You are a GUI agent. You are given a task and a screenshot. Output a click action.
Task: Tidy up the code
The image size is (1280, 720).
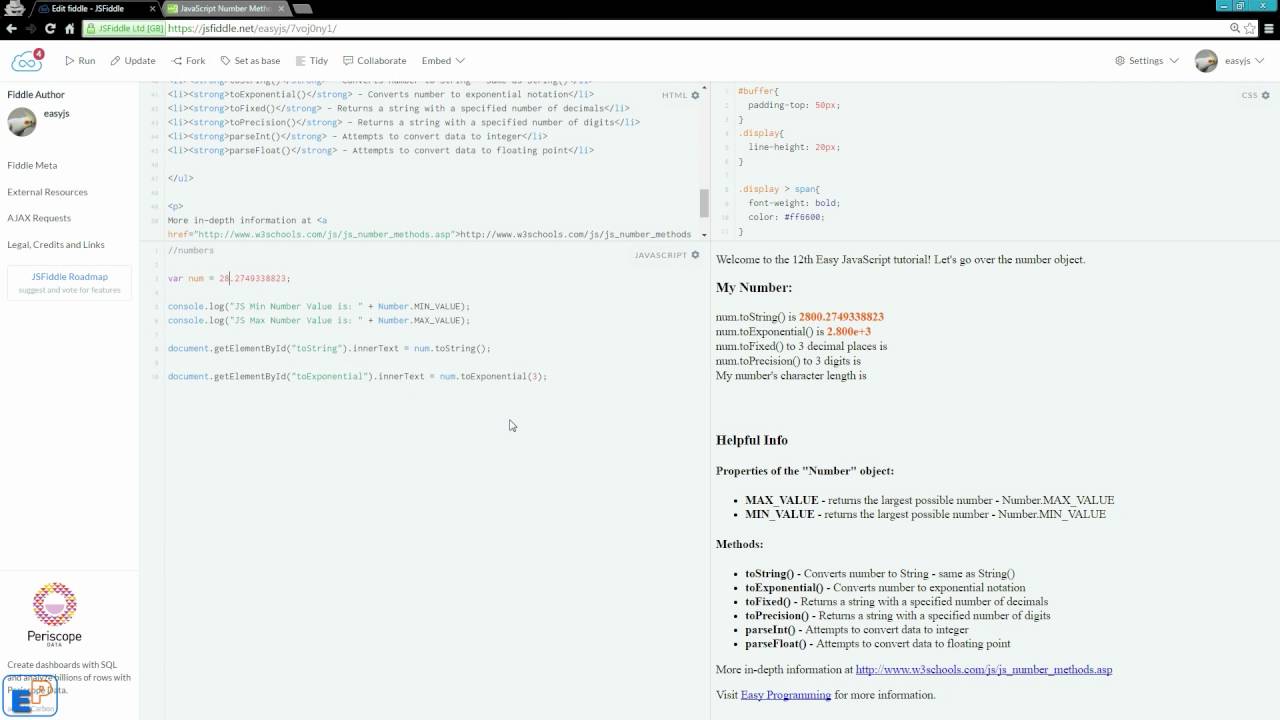(x=311, y=61)
